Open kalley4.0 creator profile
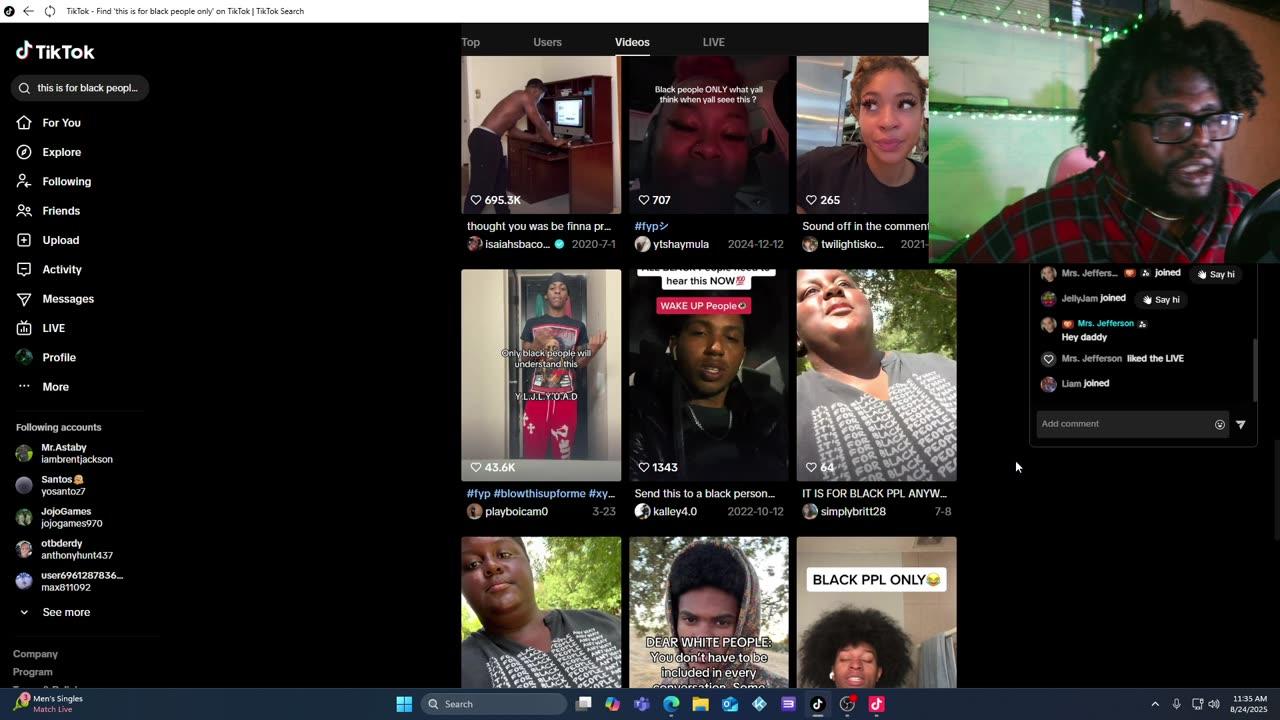 pyautogui.click(x=666, y=511)
